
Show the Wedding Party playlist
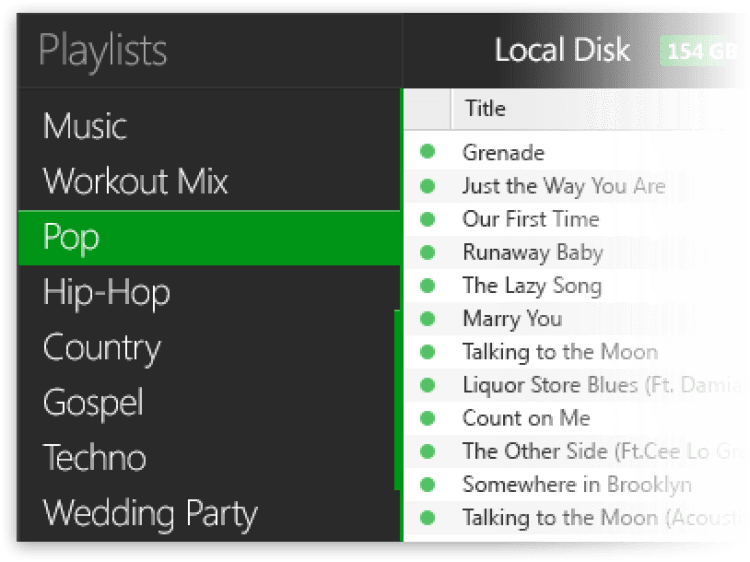[x=150, y=514]
